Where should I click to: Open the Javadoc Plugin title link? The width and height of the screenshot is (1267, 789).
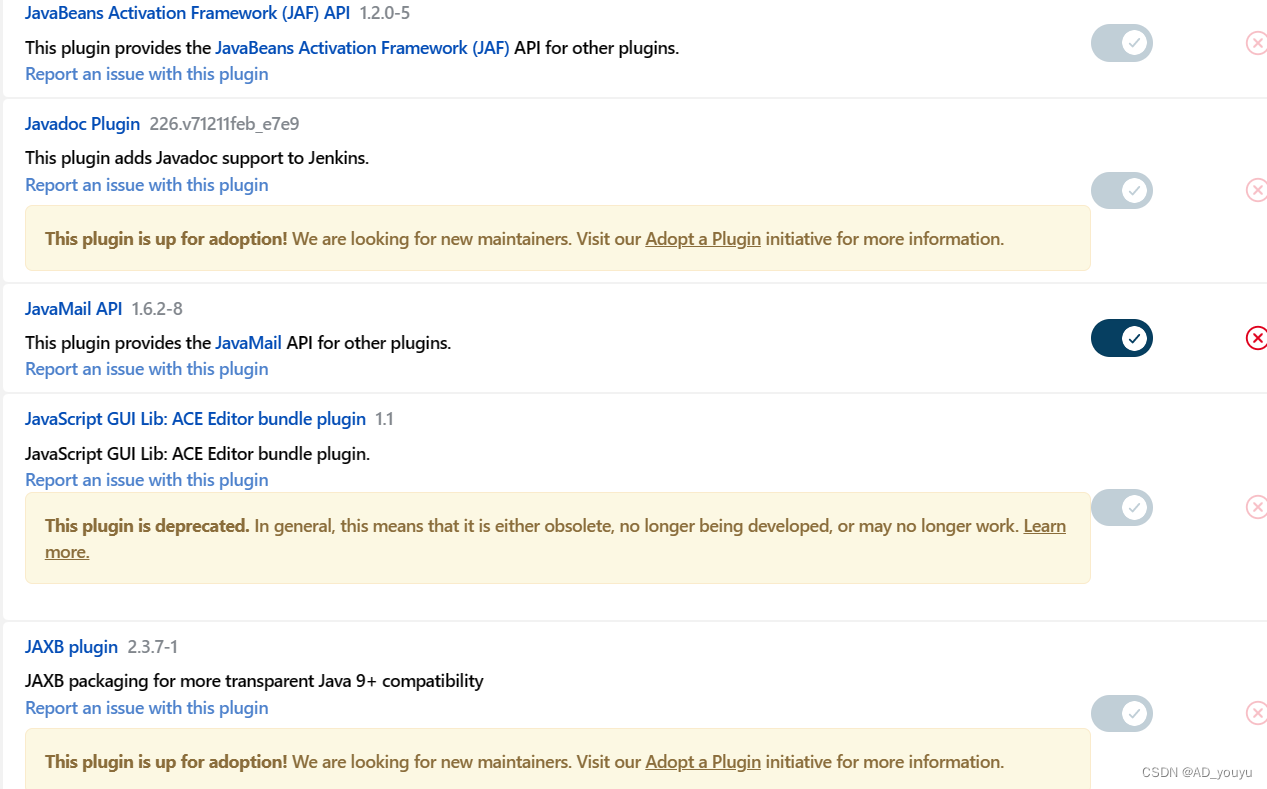tap(82, 124)
